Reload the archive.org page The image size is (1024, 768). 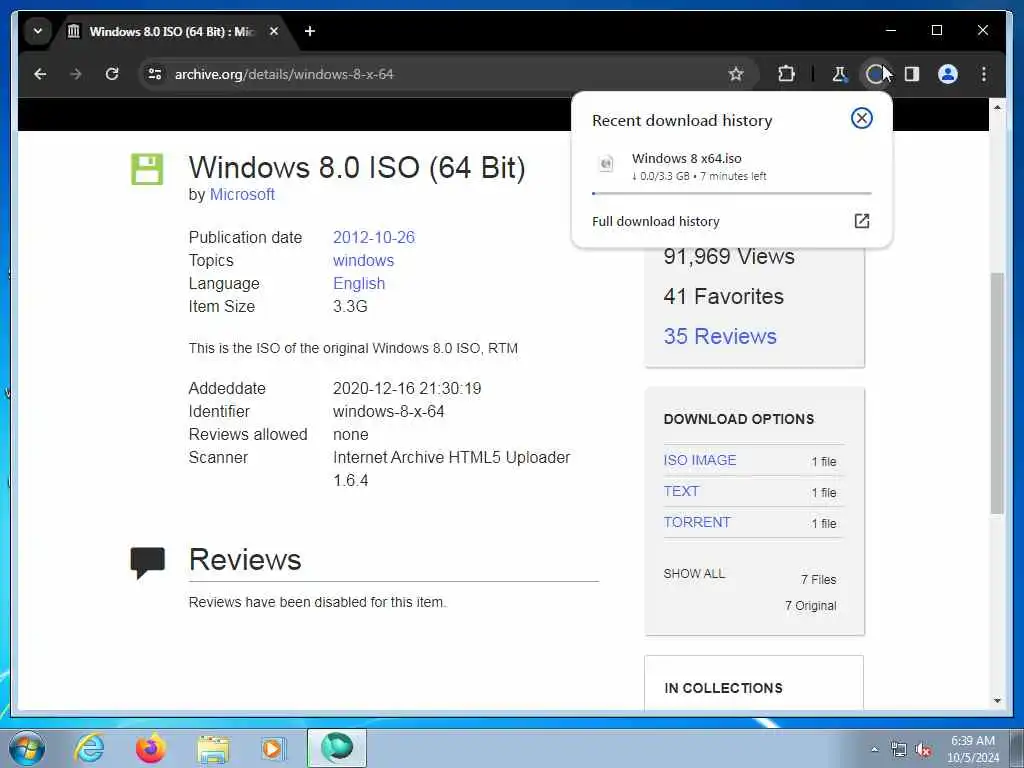(x=112, y=74)
